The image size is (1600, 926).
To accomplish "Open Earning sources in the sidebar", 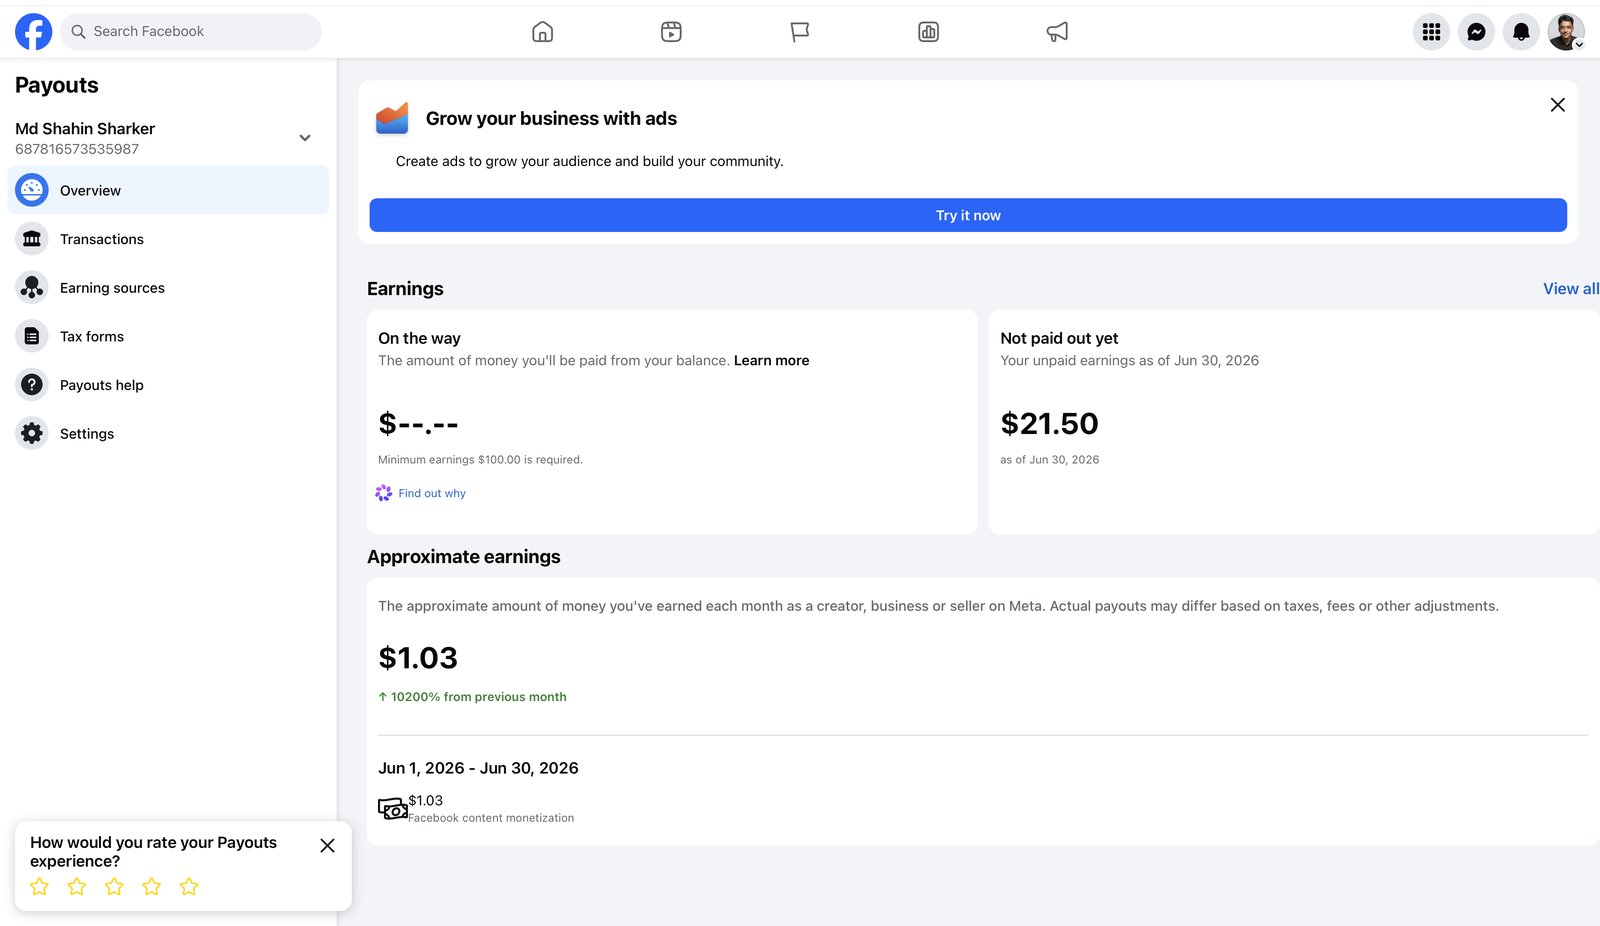I will click(168, 288).
